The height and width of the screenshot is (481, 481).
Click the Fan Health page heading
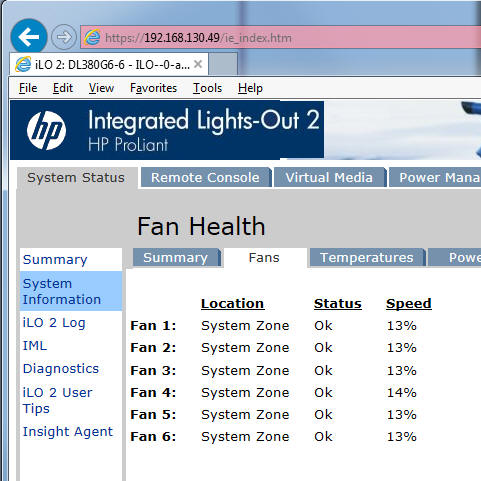(x=201, y=226)
